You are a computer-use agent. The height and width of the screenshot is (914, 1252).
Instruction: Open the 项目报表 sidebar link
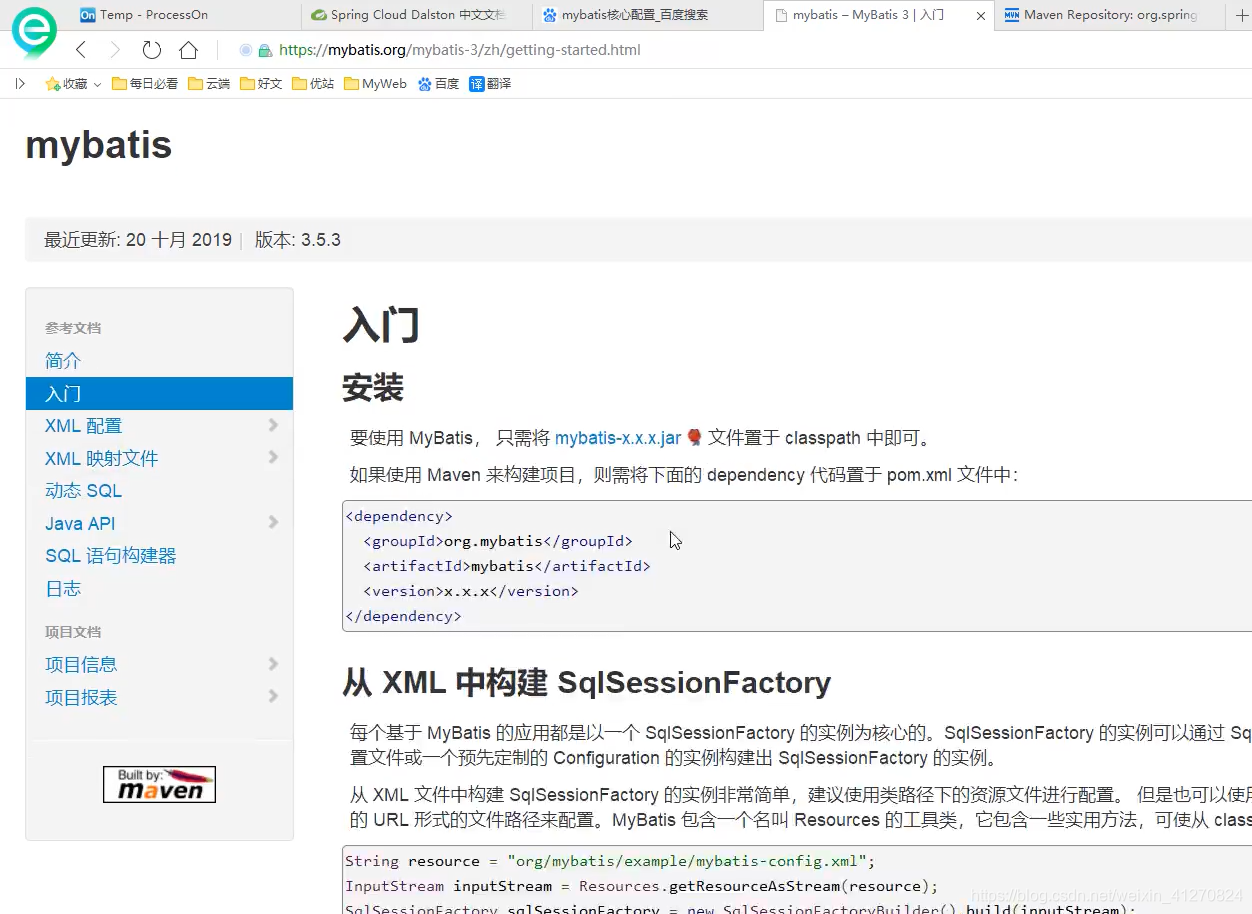81,698
